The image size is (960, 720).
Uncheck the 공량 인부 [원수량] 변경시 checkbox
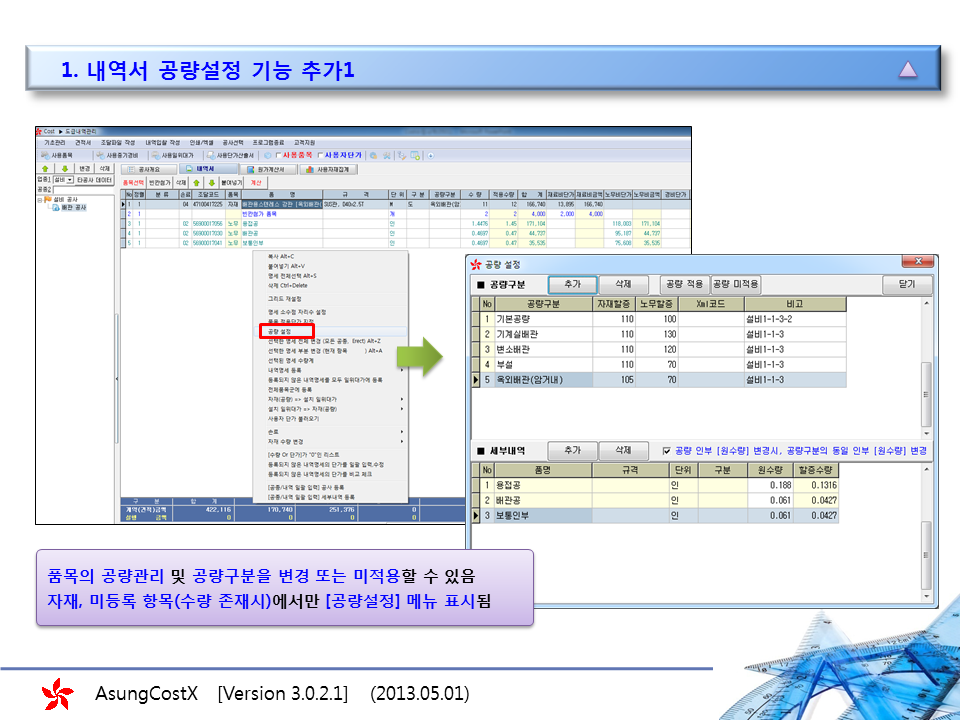tap(667, 452)
